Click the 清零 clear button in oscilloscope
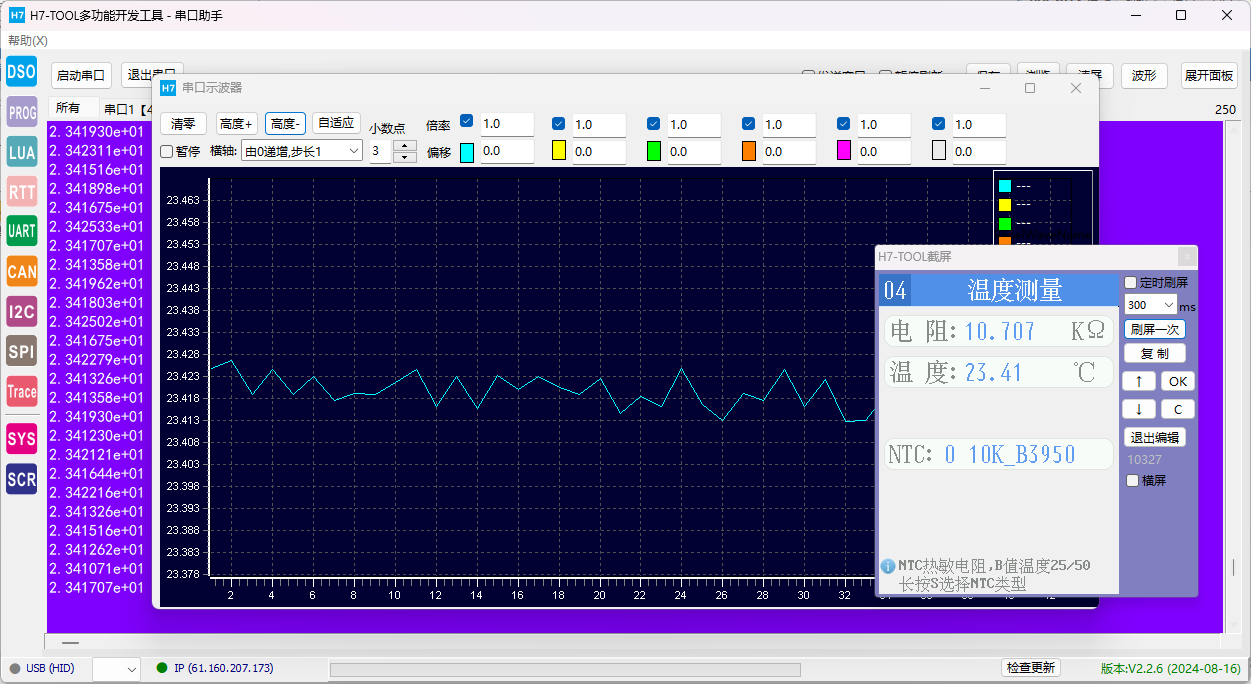Screen dimensions: 1251x684 click(183, 124)
